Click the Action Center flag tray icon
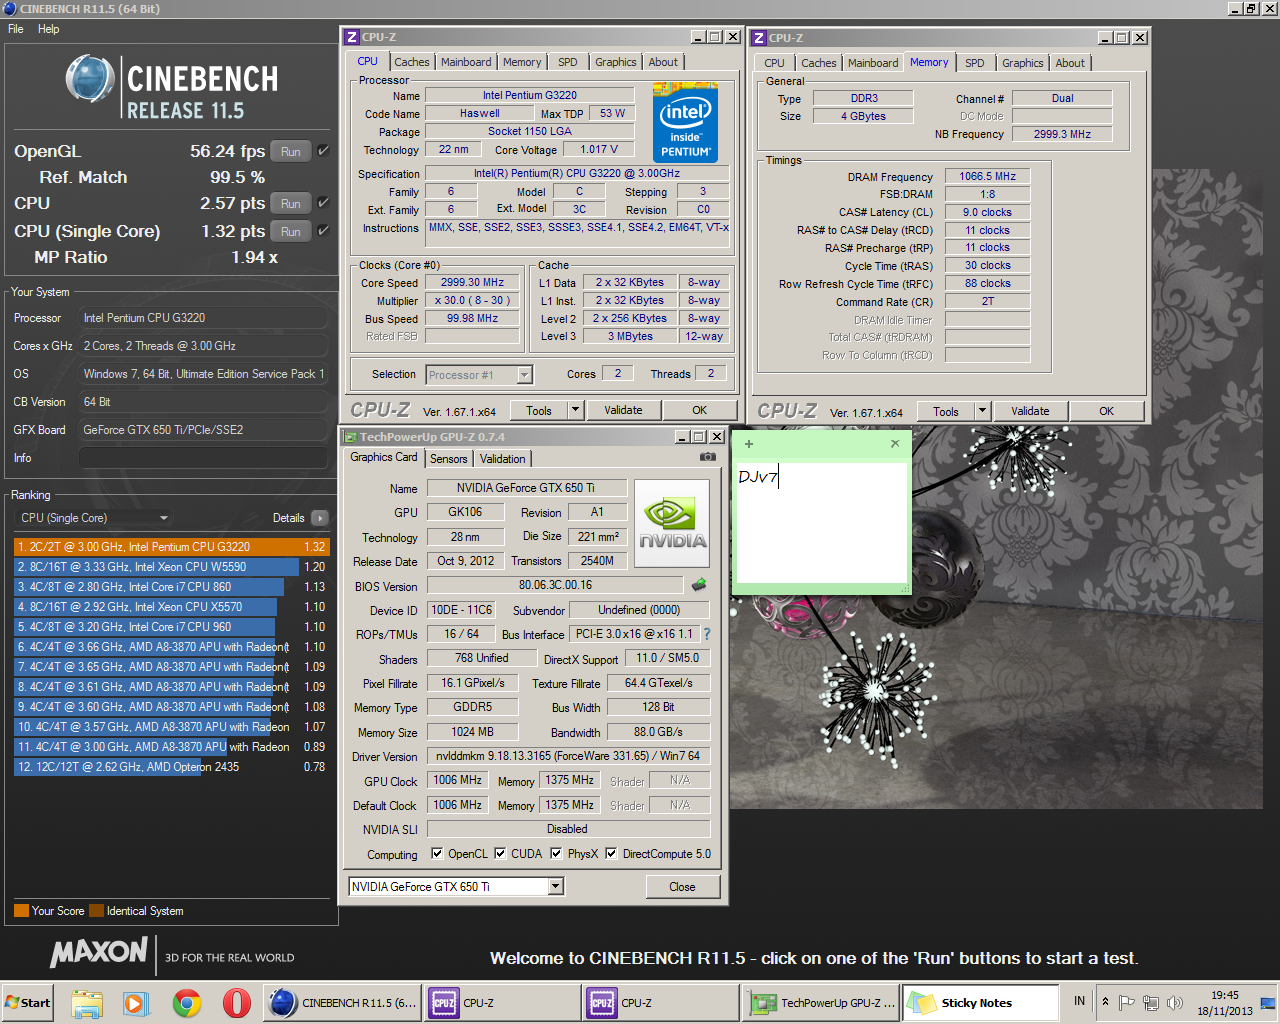Viewport: 1280px width, 1024px height. click(x=1127, y=1002)
